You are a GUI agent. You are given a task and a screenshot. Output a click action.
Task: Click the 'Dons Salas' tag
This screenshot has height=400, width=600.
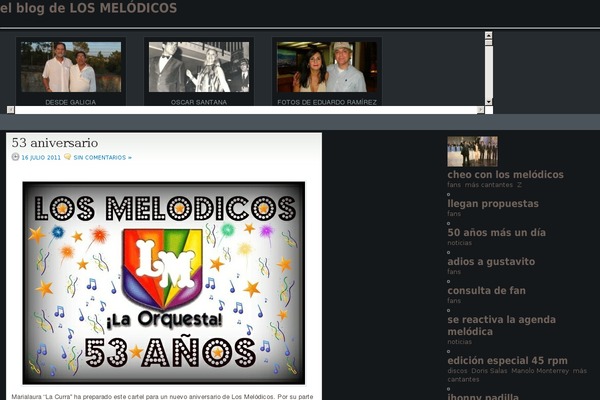click(x=489, y=371)
